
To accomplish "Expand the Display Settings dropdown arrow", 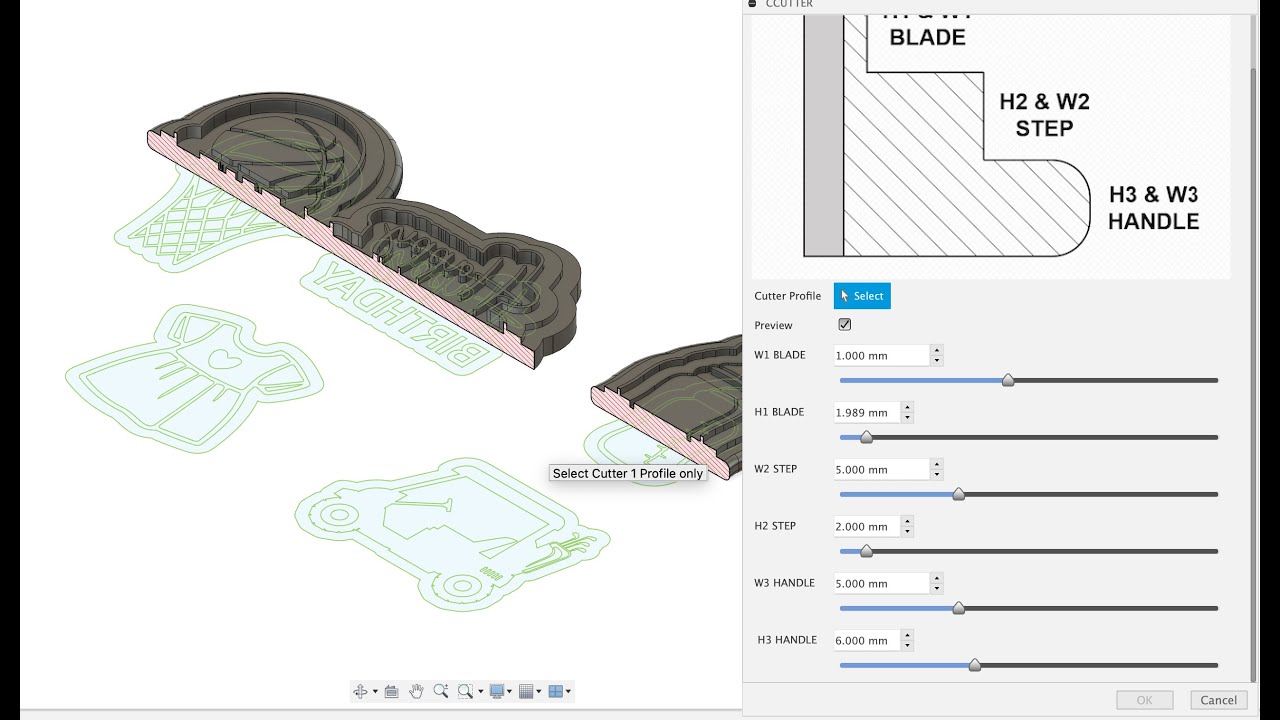I will tap(510, 691).
